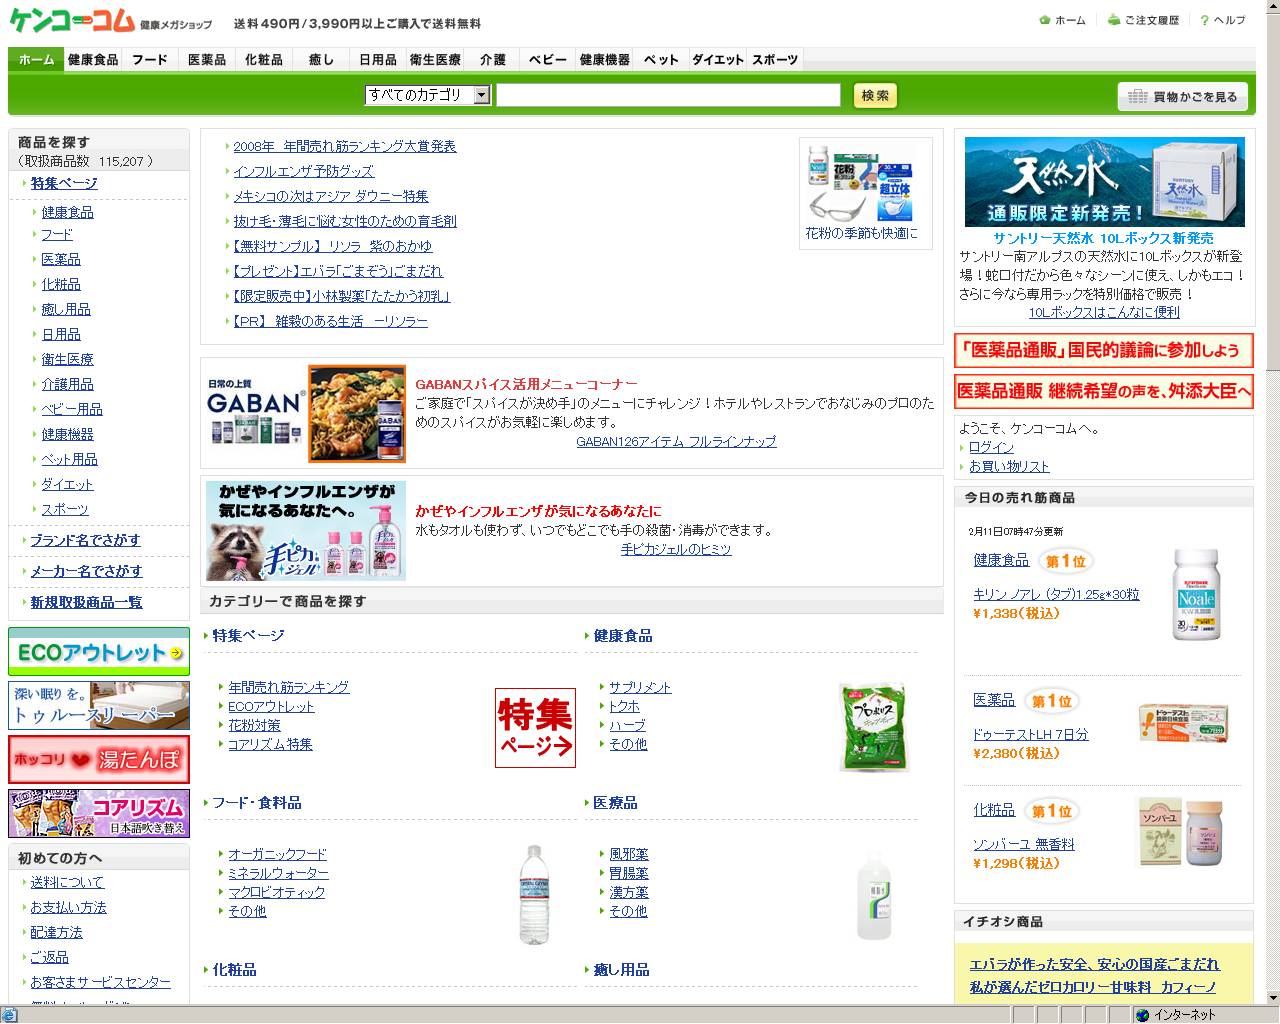Click the インターネット zone status bar icon
Viewport: 1280px width, 1024px height.
click(1143, 1015)
